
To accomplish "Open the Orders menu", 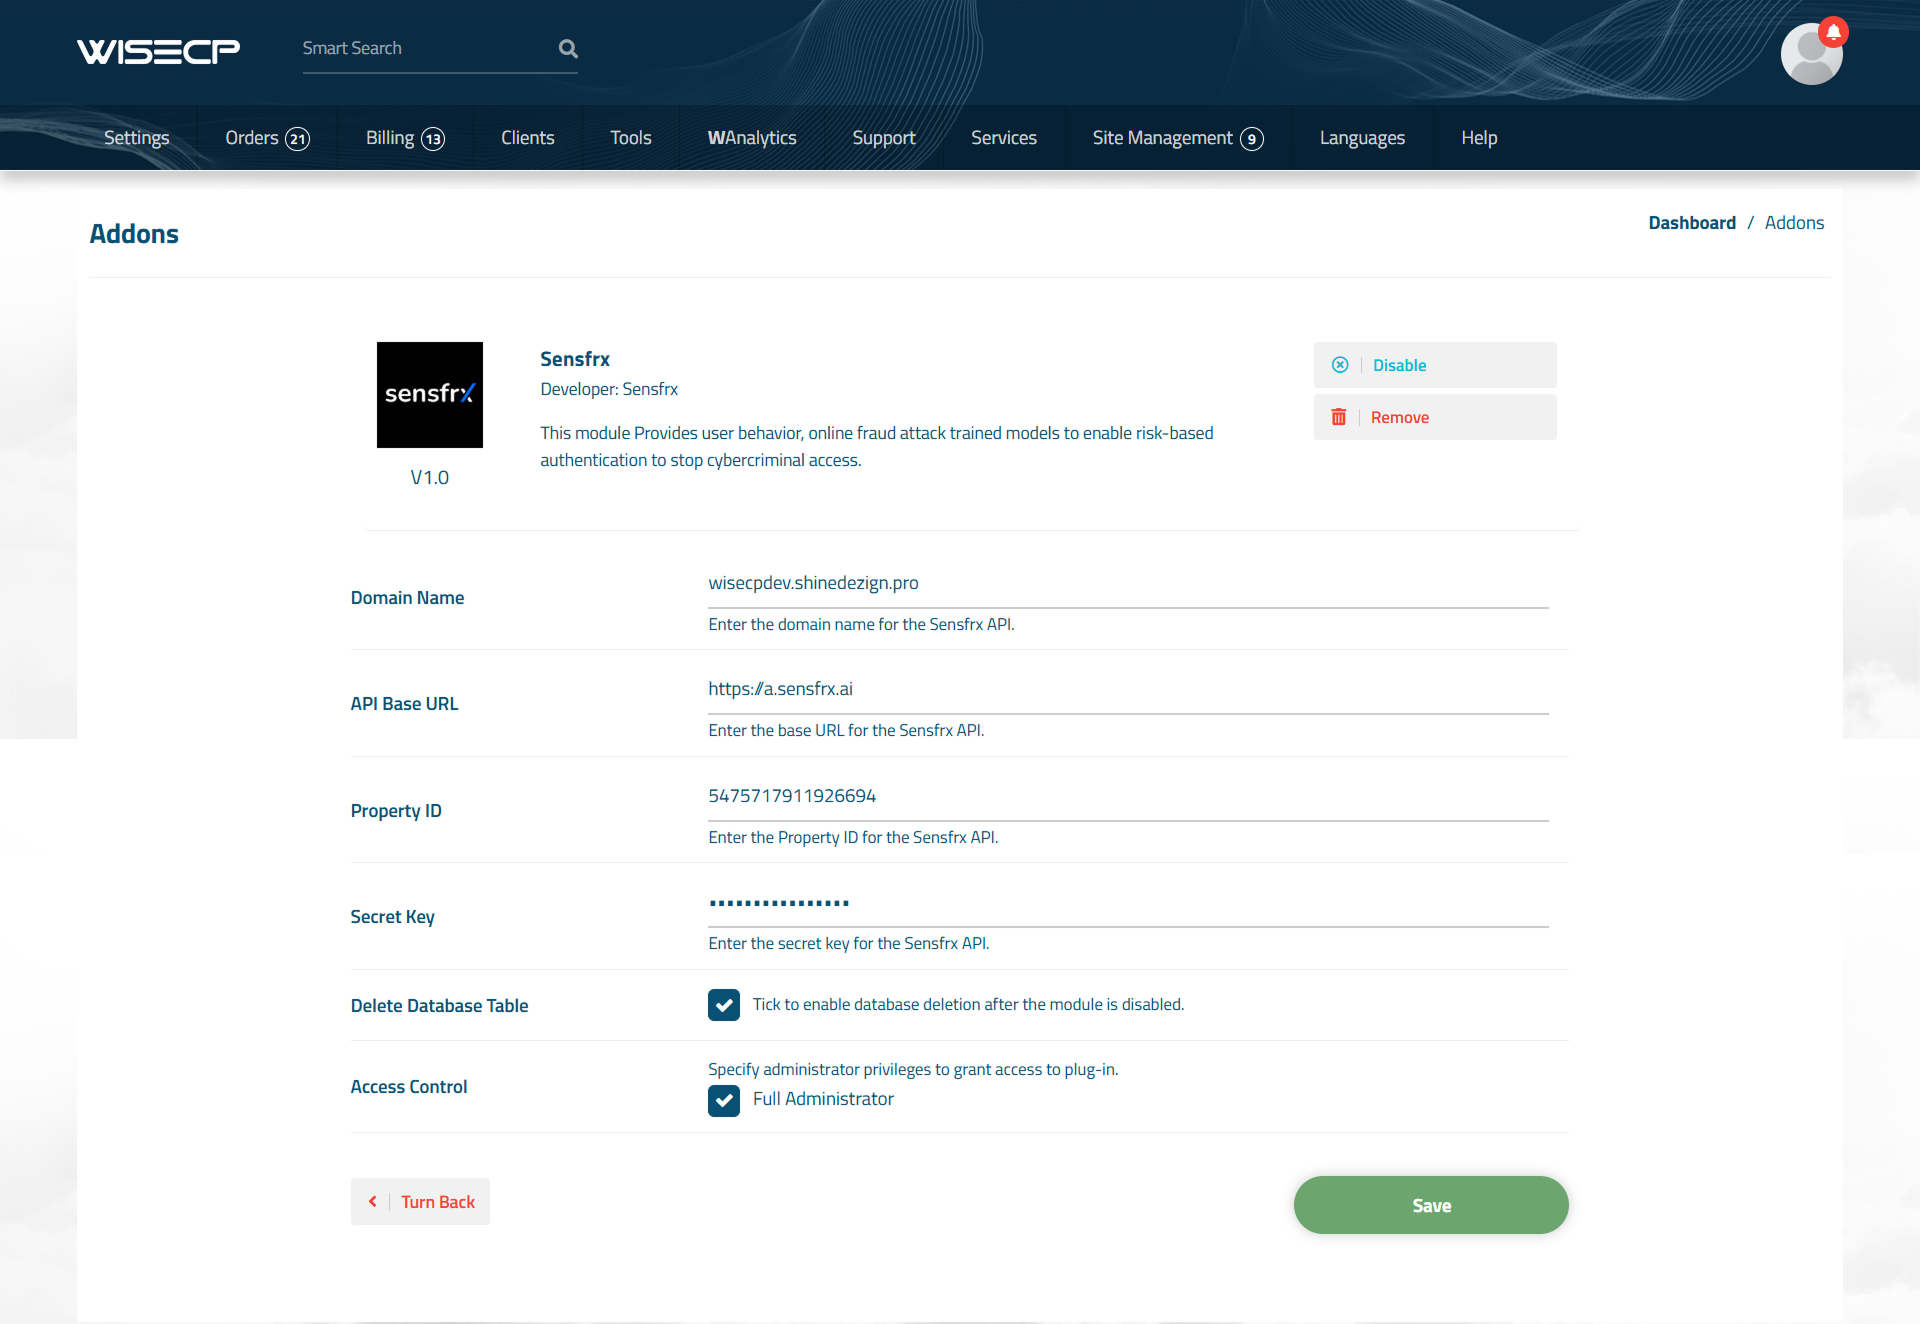I will click(267, 138).
